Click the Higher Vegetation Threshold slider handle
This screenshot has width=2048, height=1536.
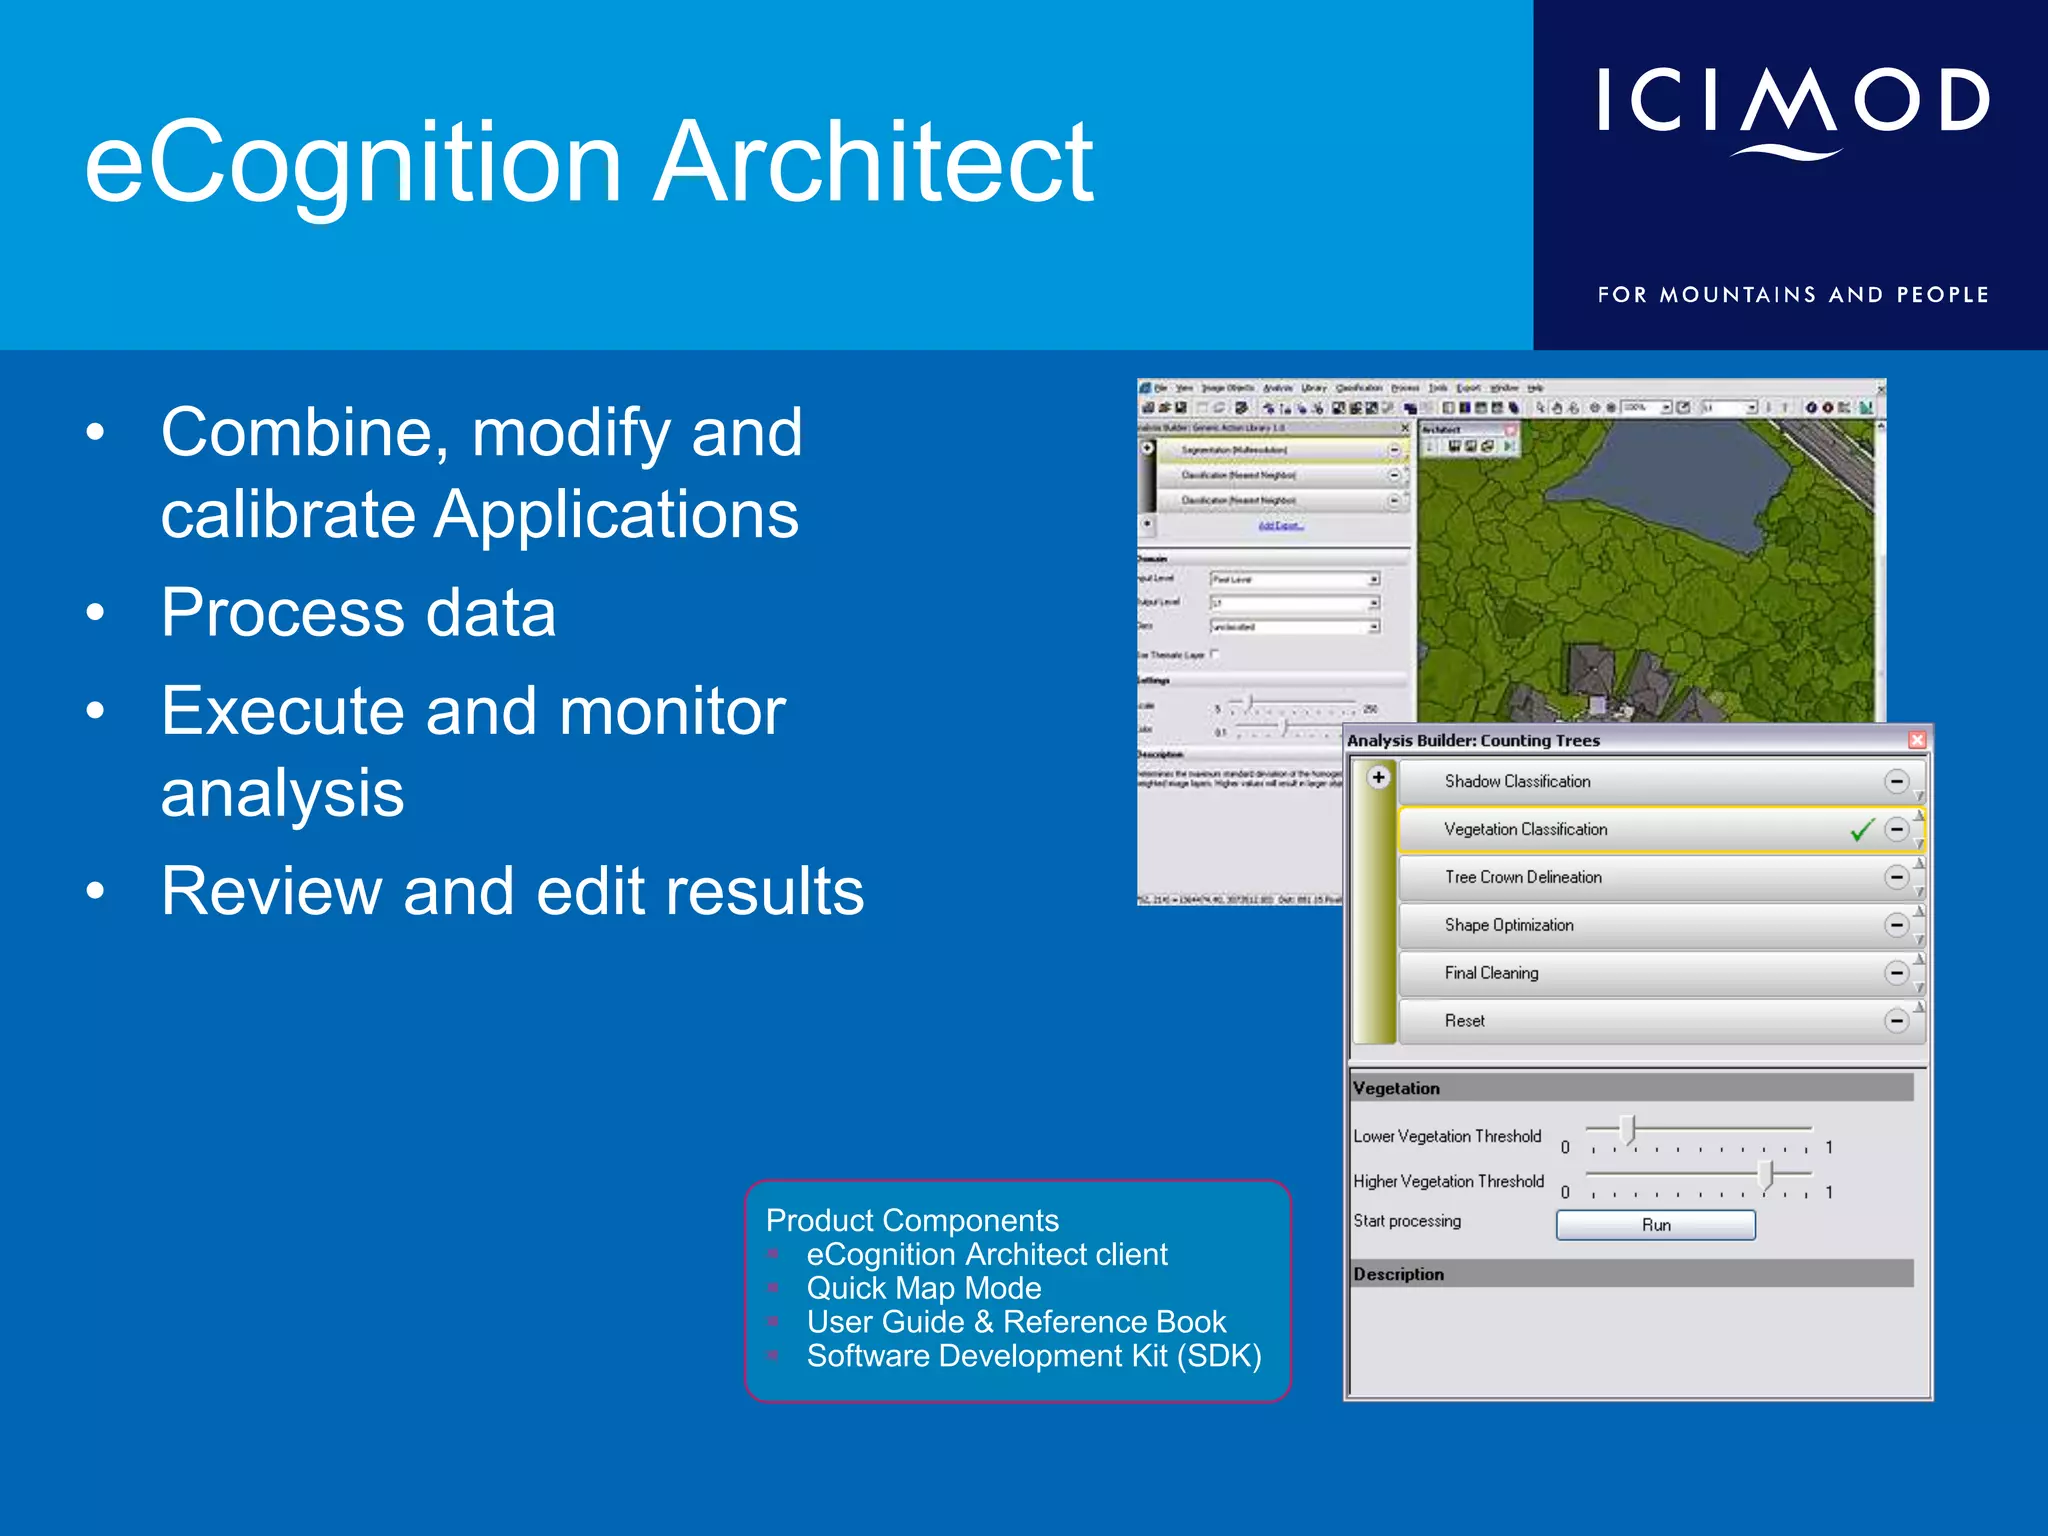(x=1766, y=1174)
